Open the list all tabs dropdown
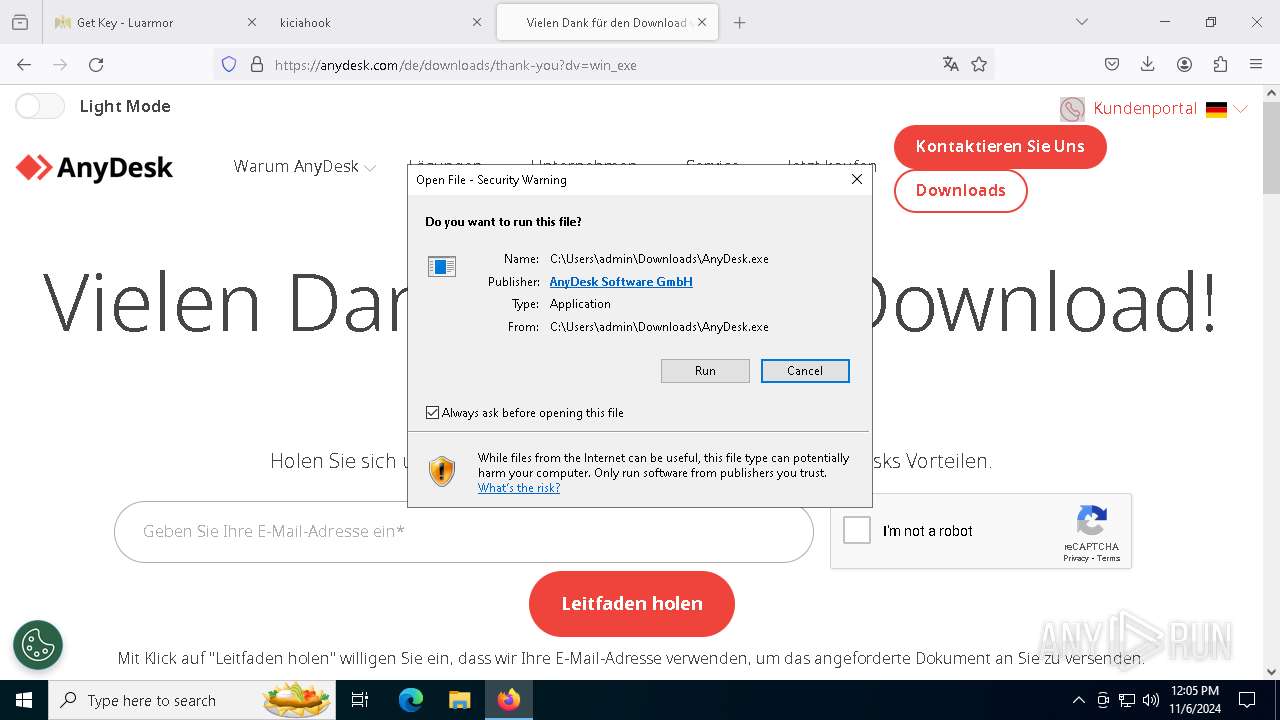The width and height of the screenshot is (1280, 720). (1081, 22)
